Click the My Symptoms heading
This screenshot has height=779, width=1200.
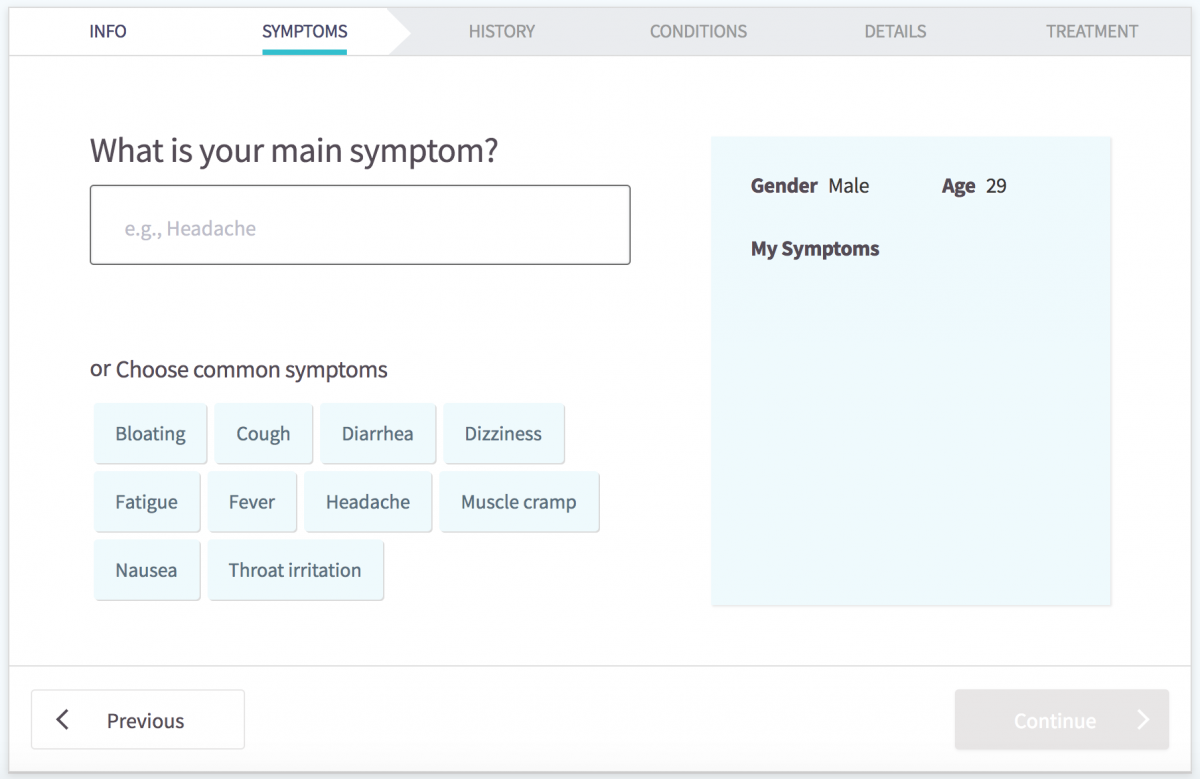click(815, 249)
